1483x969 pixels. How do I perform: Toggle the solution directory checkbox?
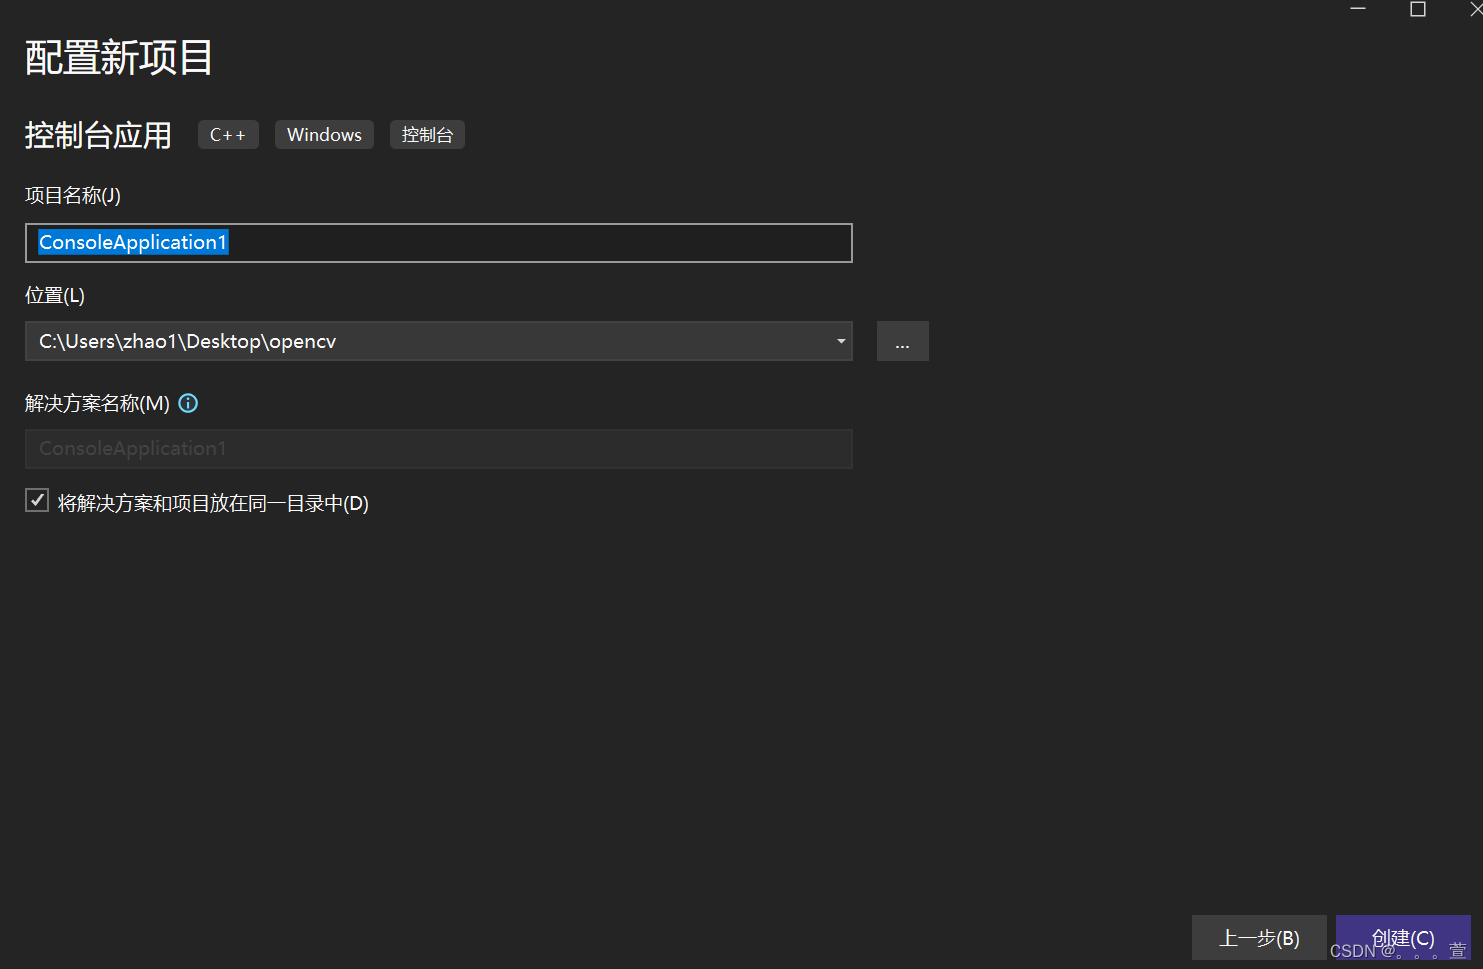click(x=36, y=499)
